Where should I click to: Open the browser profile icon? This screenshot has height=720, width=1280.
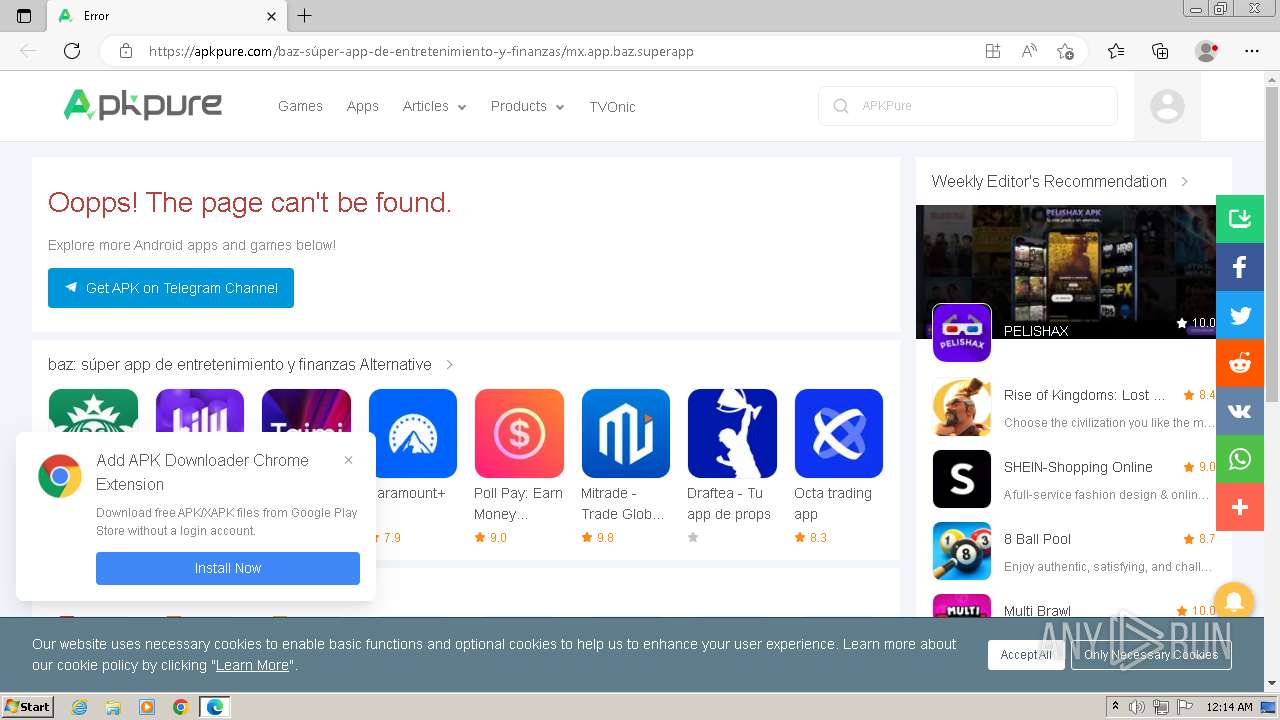pos(1206,51)
